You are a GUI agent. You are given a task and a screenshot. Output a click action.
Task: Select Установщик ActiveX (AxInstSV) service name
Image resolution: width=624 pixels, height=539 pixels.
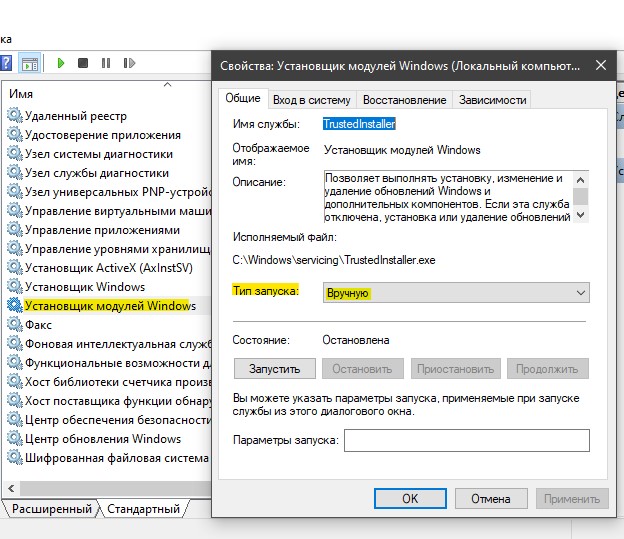click(x=109, y=268)
